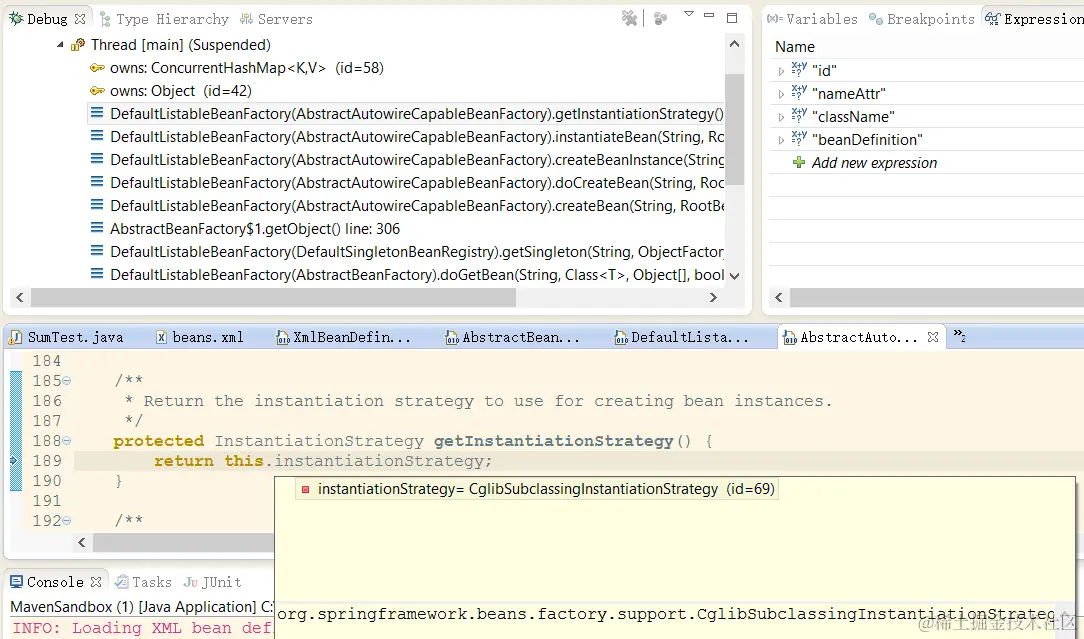1084x639 pixels.
Task: Fold the method at line 188
Action: click(66, 441)
